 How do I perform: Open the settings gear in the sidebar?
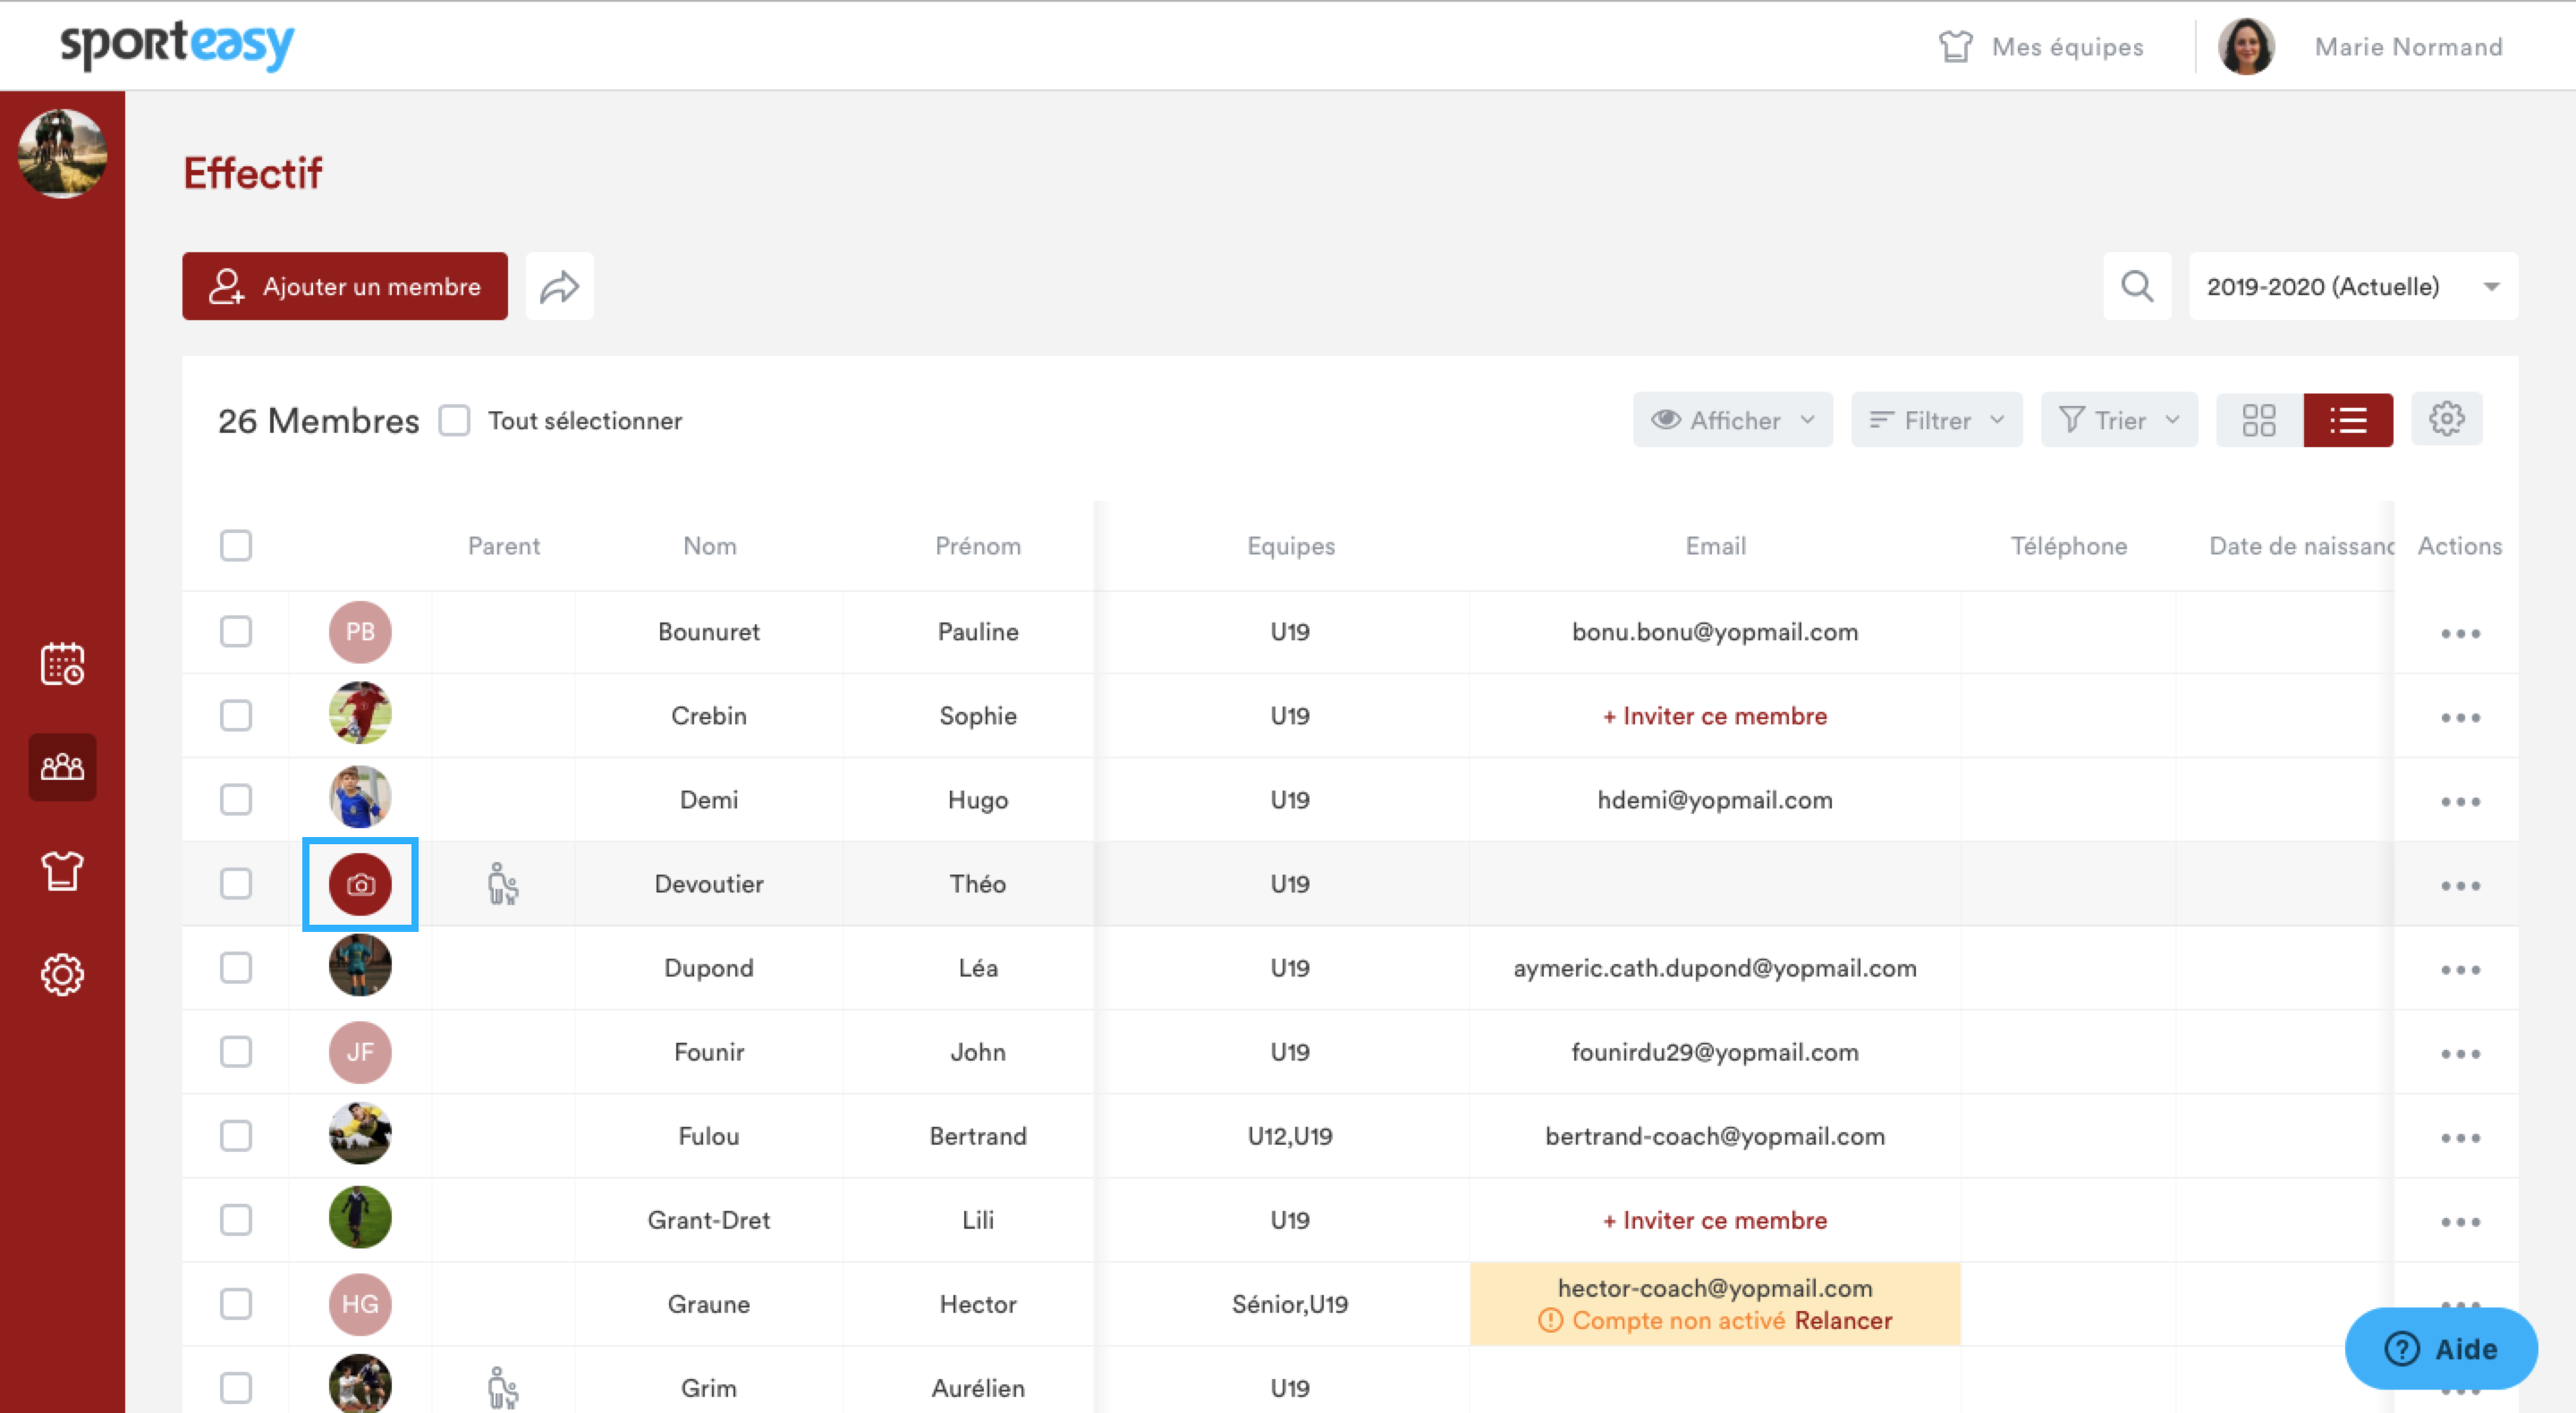[62, 974]
